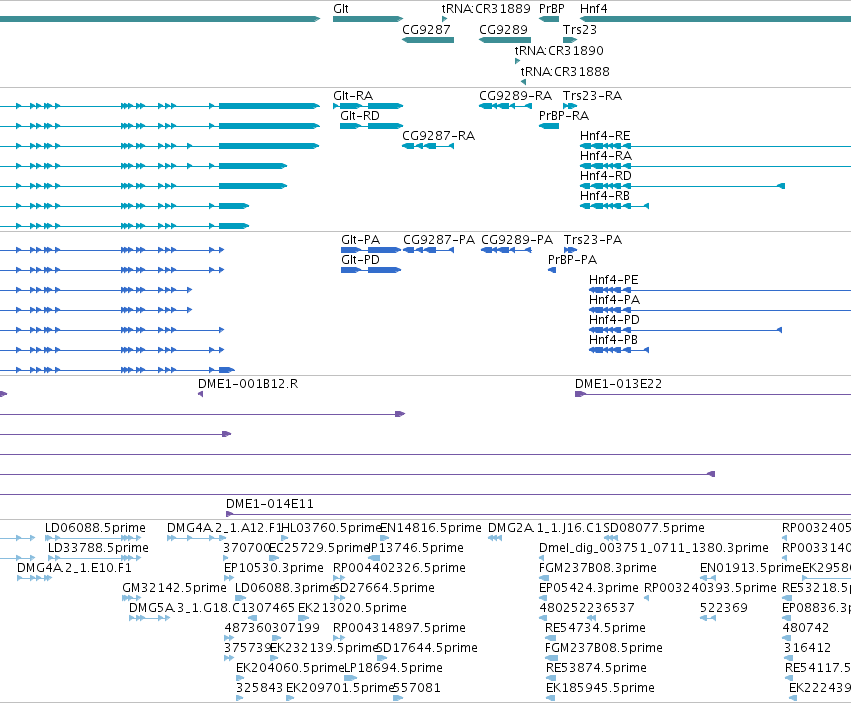Click the Glt gene label
This screenshot has height=703, width=851.
pos(340,9)
